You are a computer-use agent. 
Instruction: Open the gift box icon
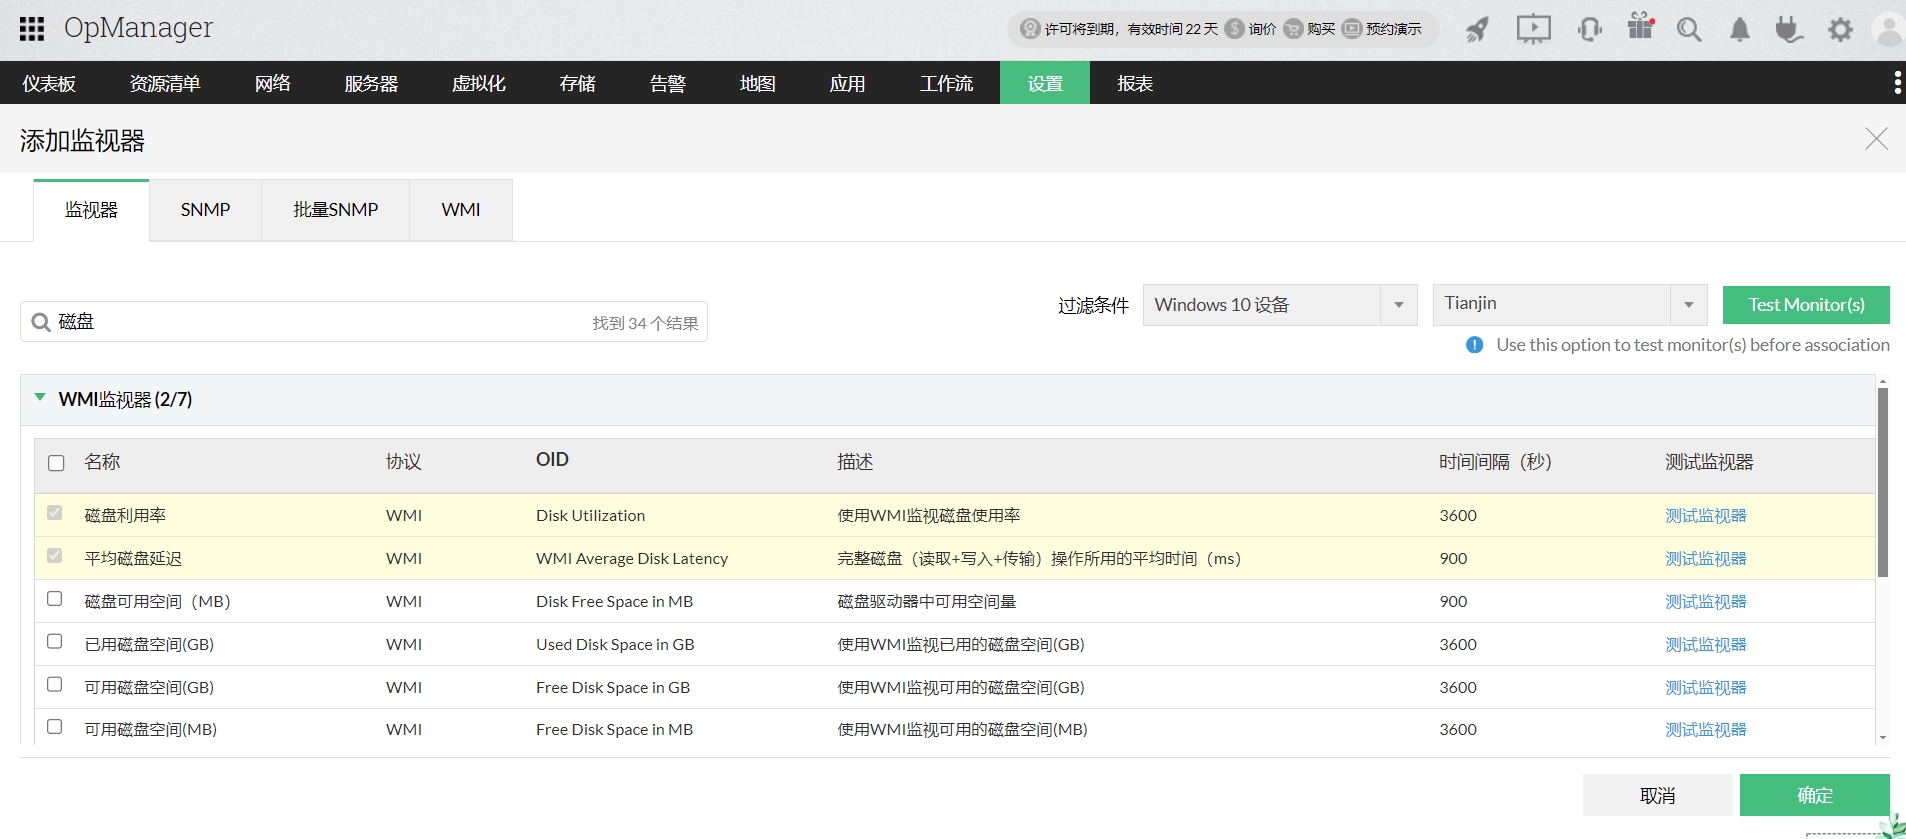click(x=1641, y=26)
